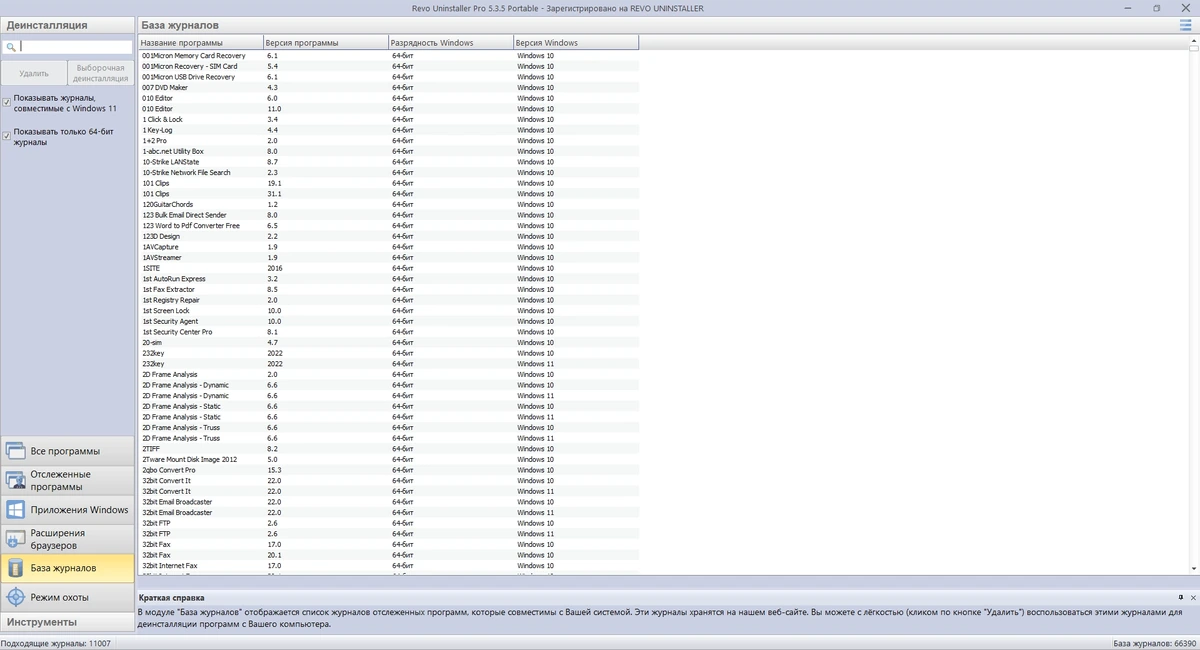1200x650 pixels.
Task: Select 001Micron USB Drive Recovery row
Action: (388, 77)
